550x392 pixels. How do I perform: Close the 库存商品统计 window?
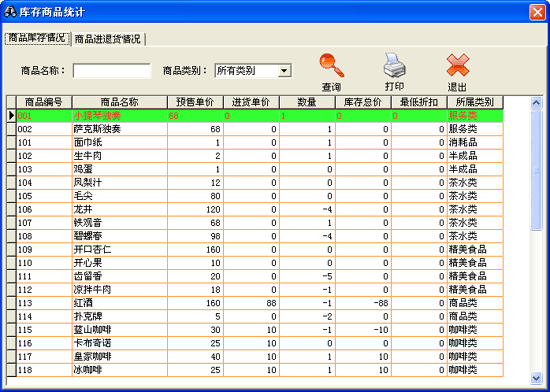(537, 12)
